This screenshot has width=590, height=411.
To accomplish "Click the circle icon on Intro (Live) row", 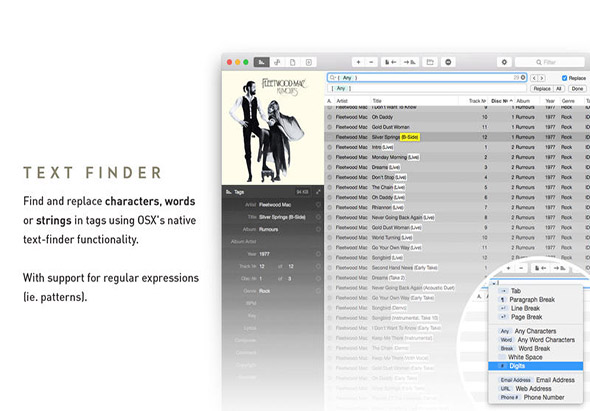I will pyautogui.click(x=330, y=147).
